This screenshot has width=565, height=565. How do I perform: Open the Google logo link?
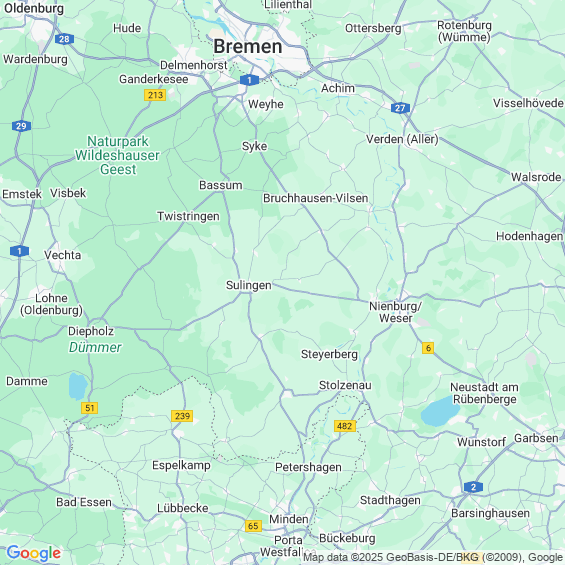click(x=34, y=553)
